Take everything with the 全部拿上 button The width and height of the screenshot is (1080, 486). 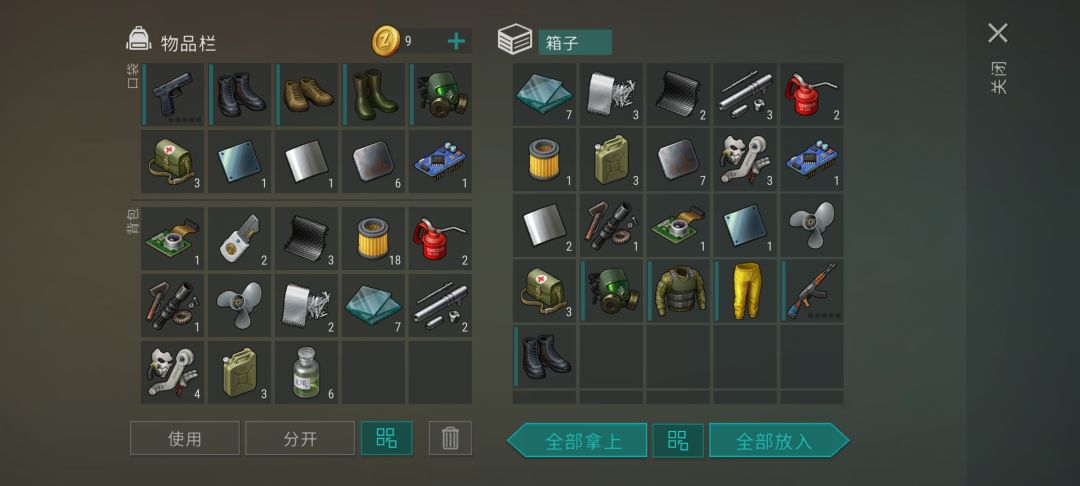577,441
